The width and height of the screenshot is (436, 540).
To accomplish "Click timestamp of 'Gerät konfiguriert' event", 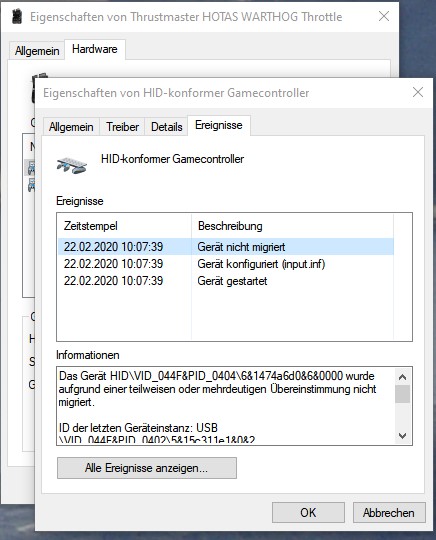I will point(113,264).
